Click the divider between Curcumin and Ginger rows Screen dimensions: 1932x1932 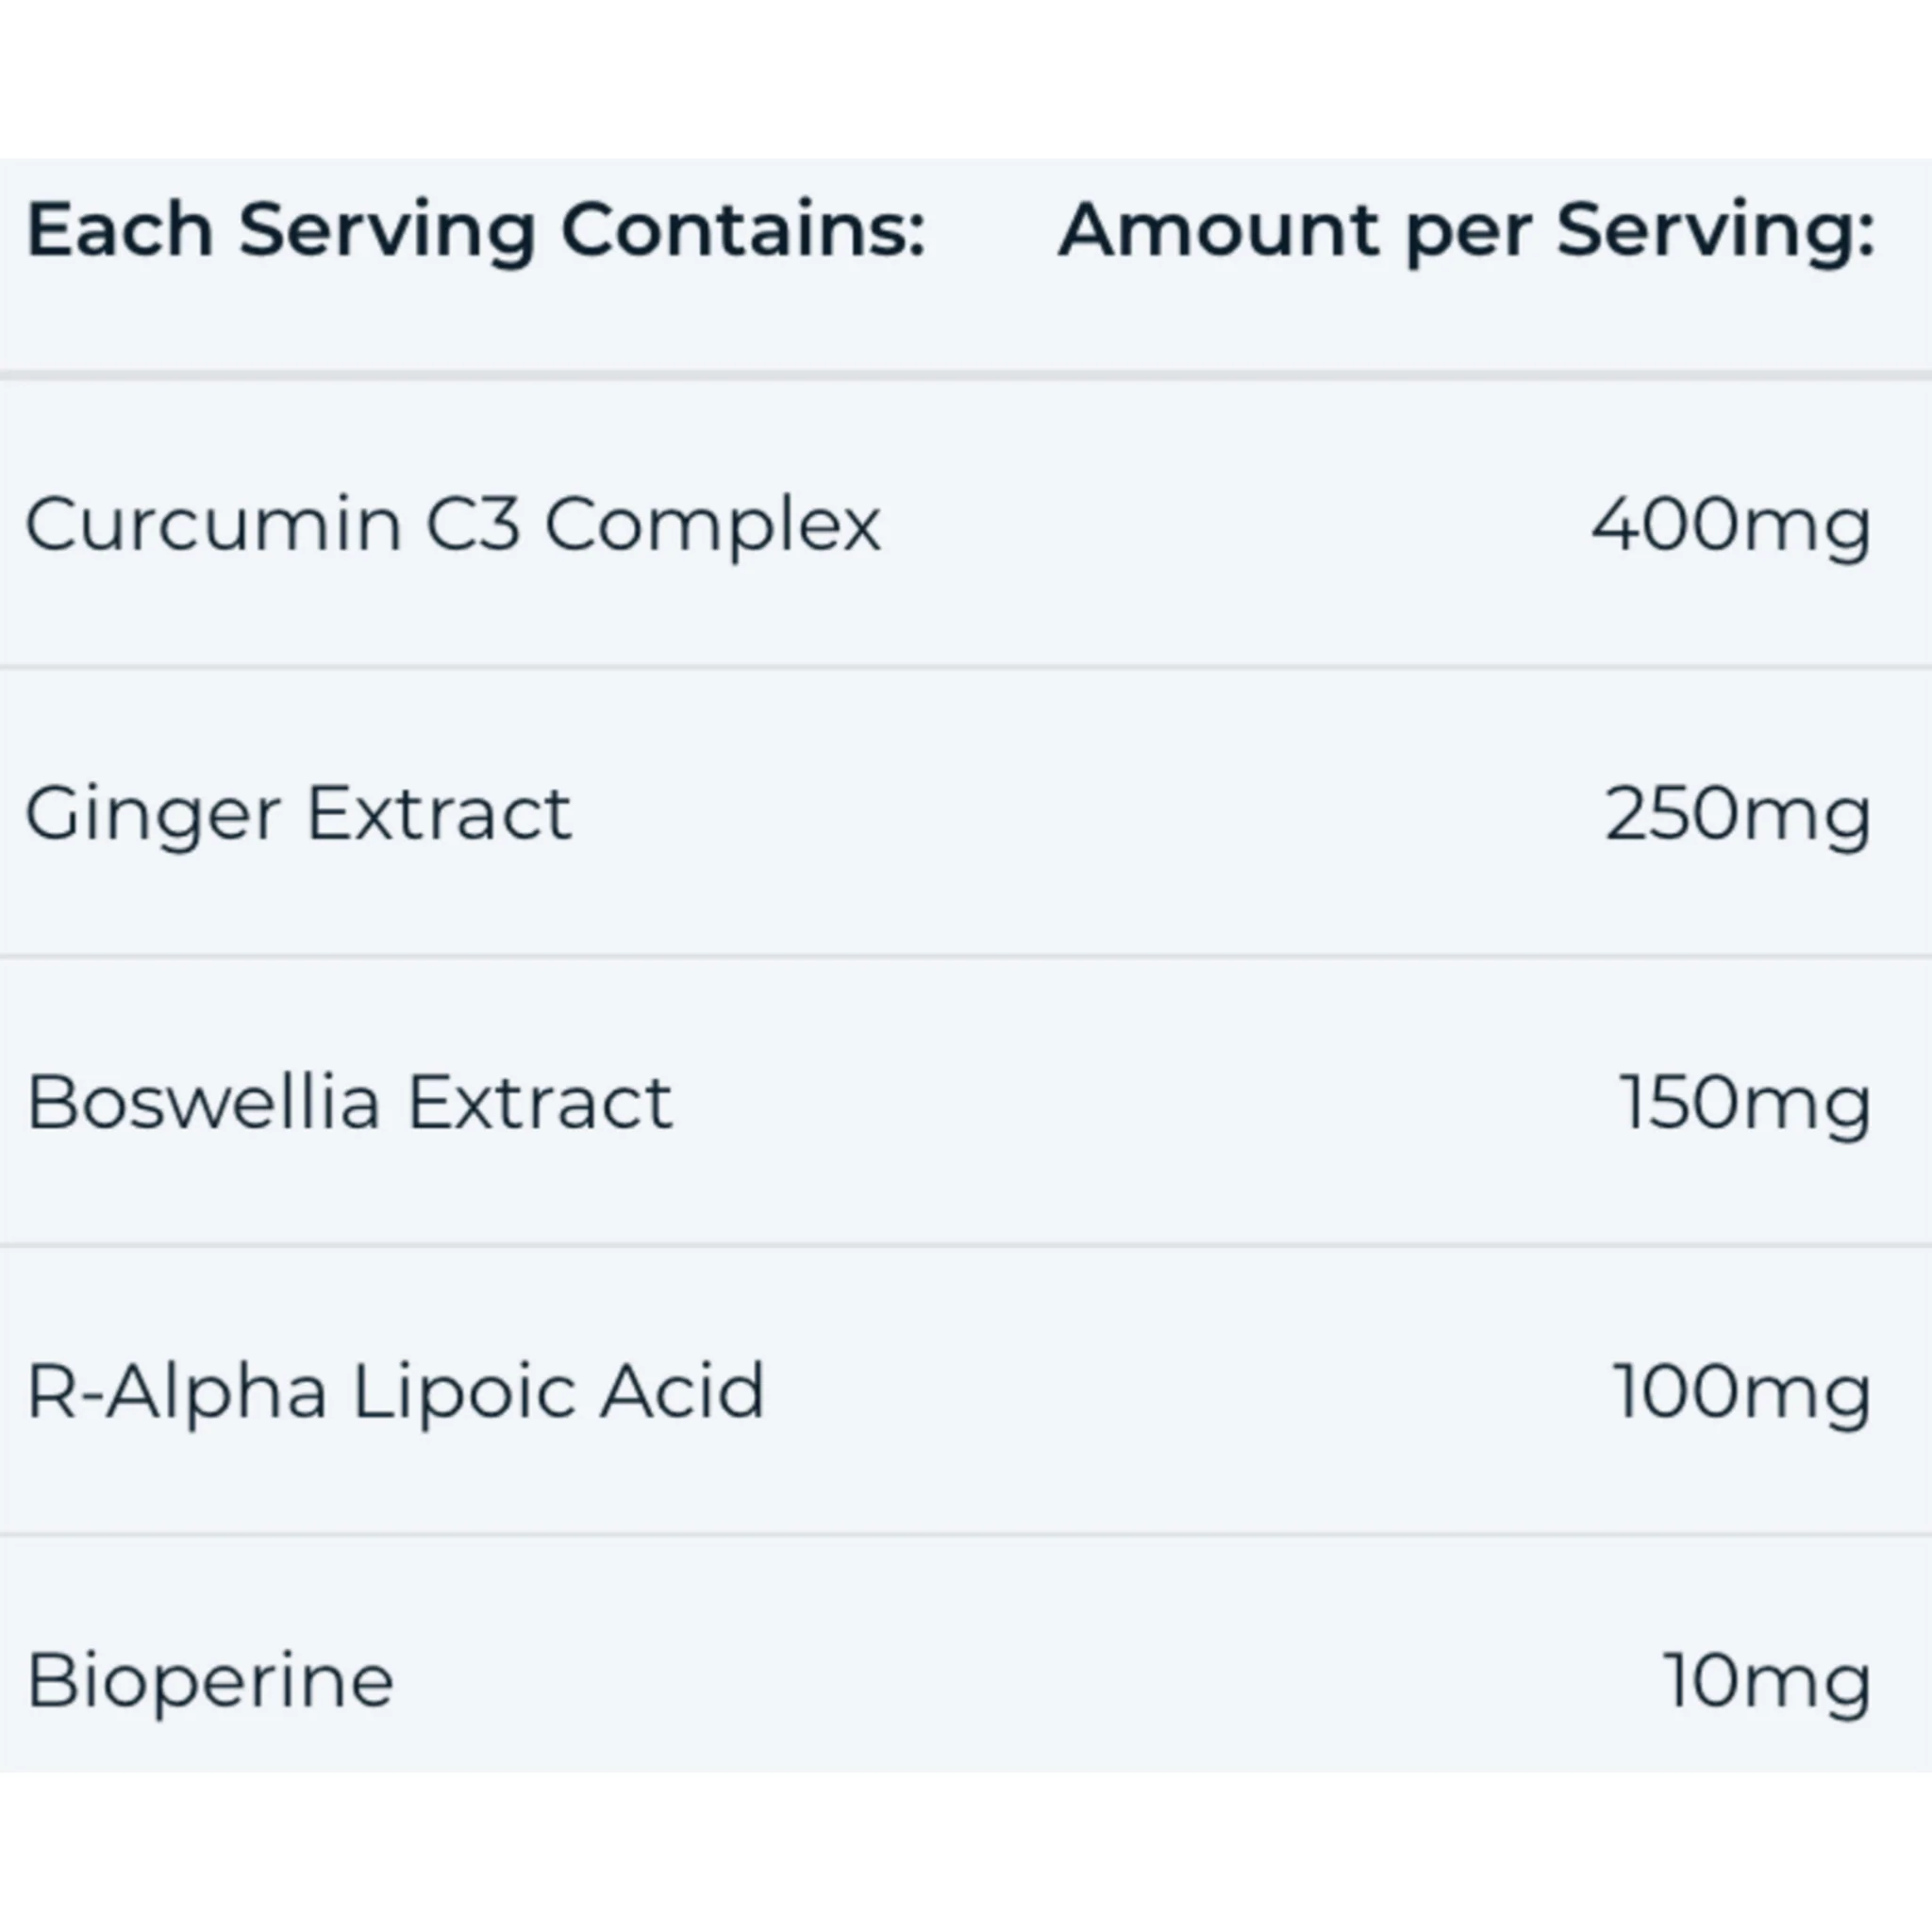click(966, 666)
